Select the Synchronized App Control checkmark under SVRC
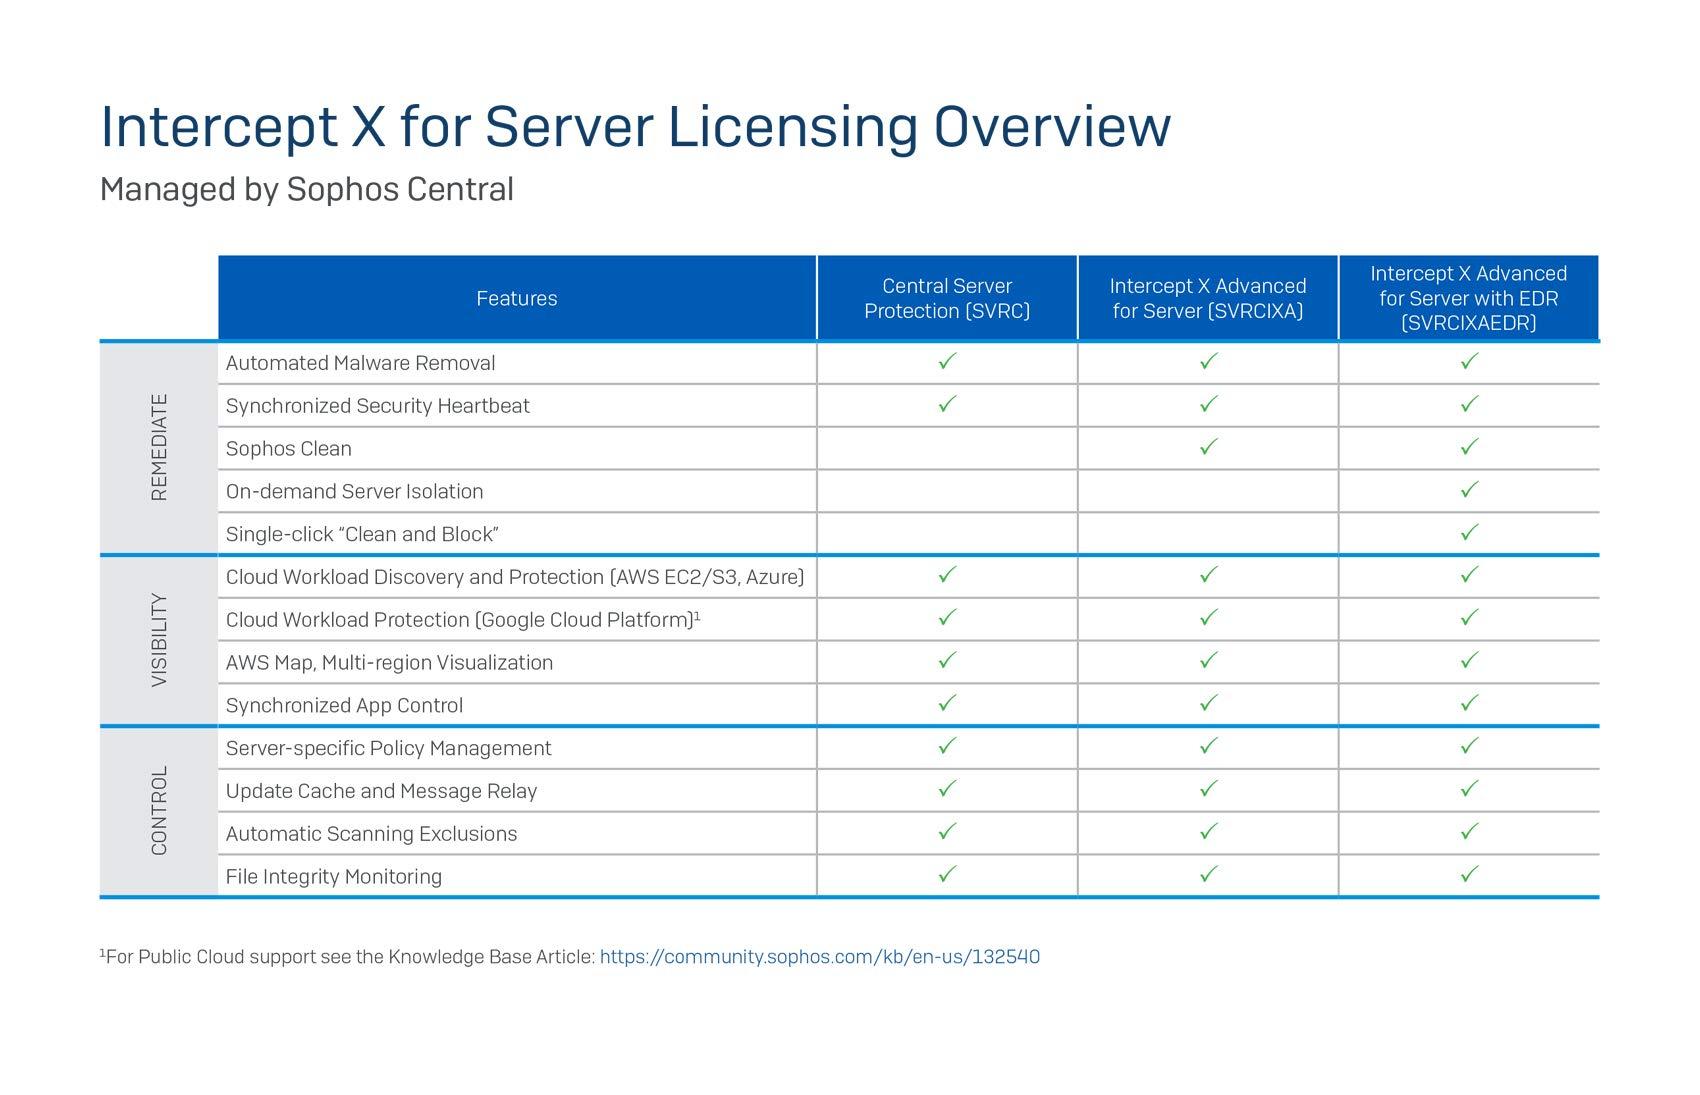This screenshot has height=1095, width=1700. click(x=944, y=705)
